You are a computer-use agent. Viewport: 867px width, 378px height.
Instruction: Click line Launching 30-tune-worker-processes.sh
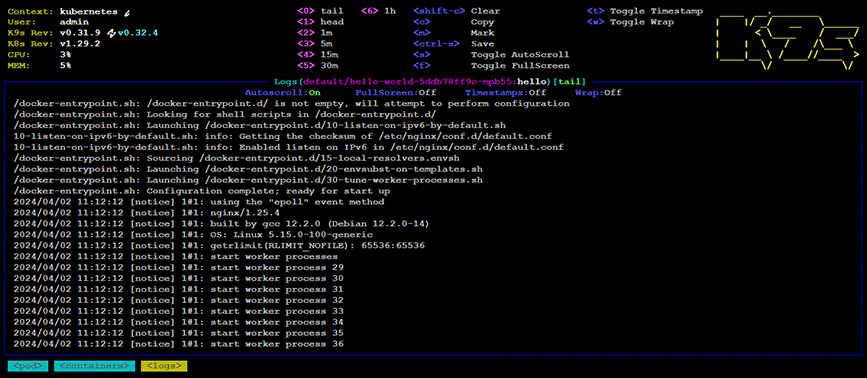(x=248, y=180)
